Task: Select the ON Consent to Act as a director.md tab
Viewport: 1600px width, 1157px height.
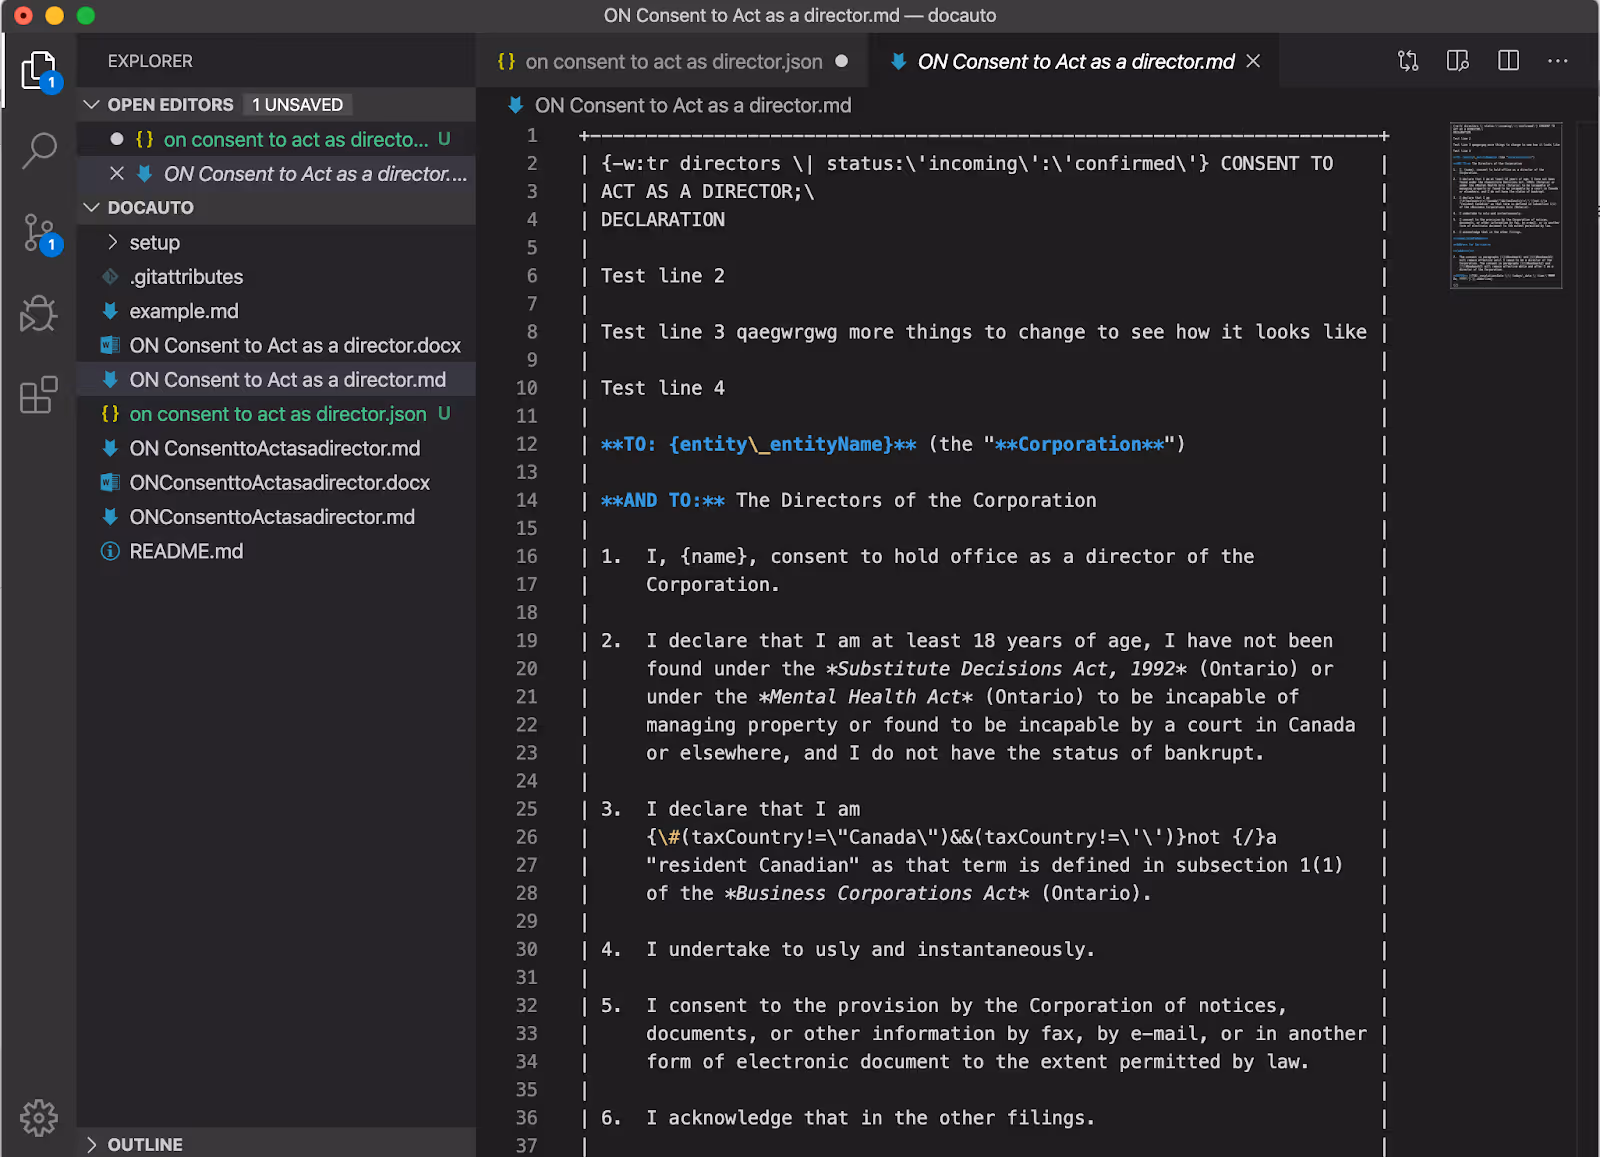Action: pos(1075,61)
